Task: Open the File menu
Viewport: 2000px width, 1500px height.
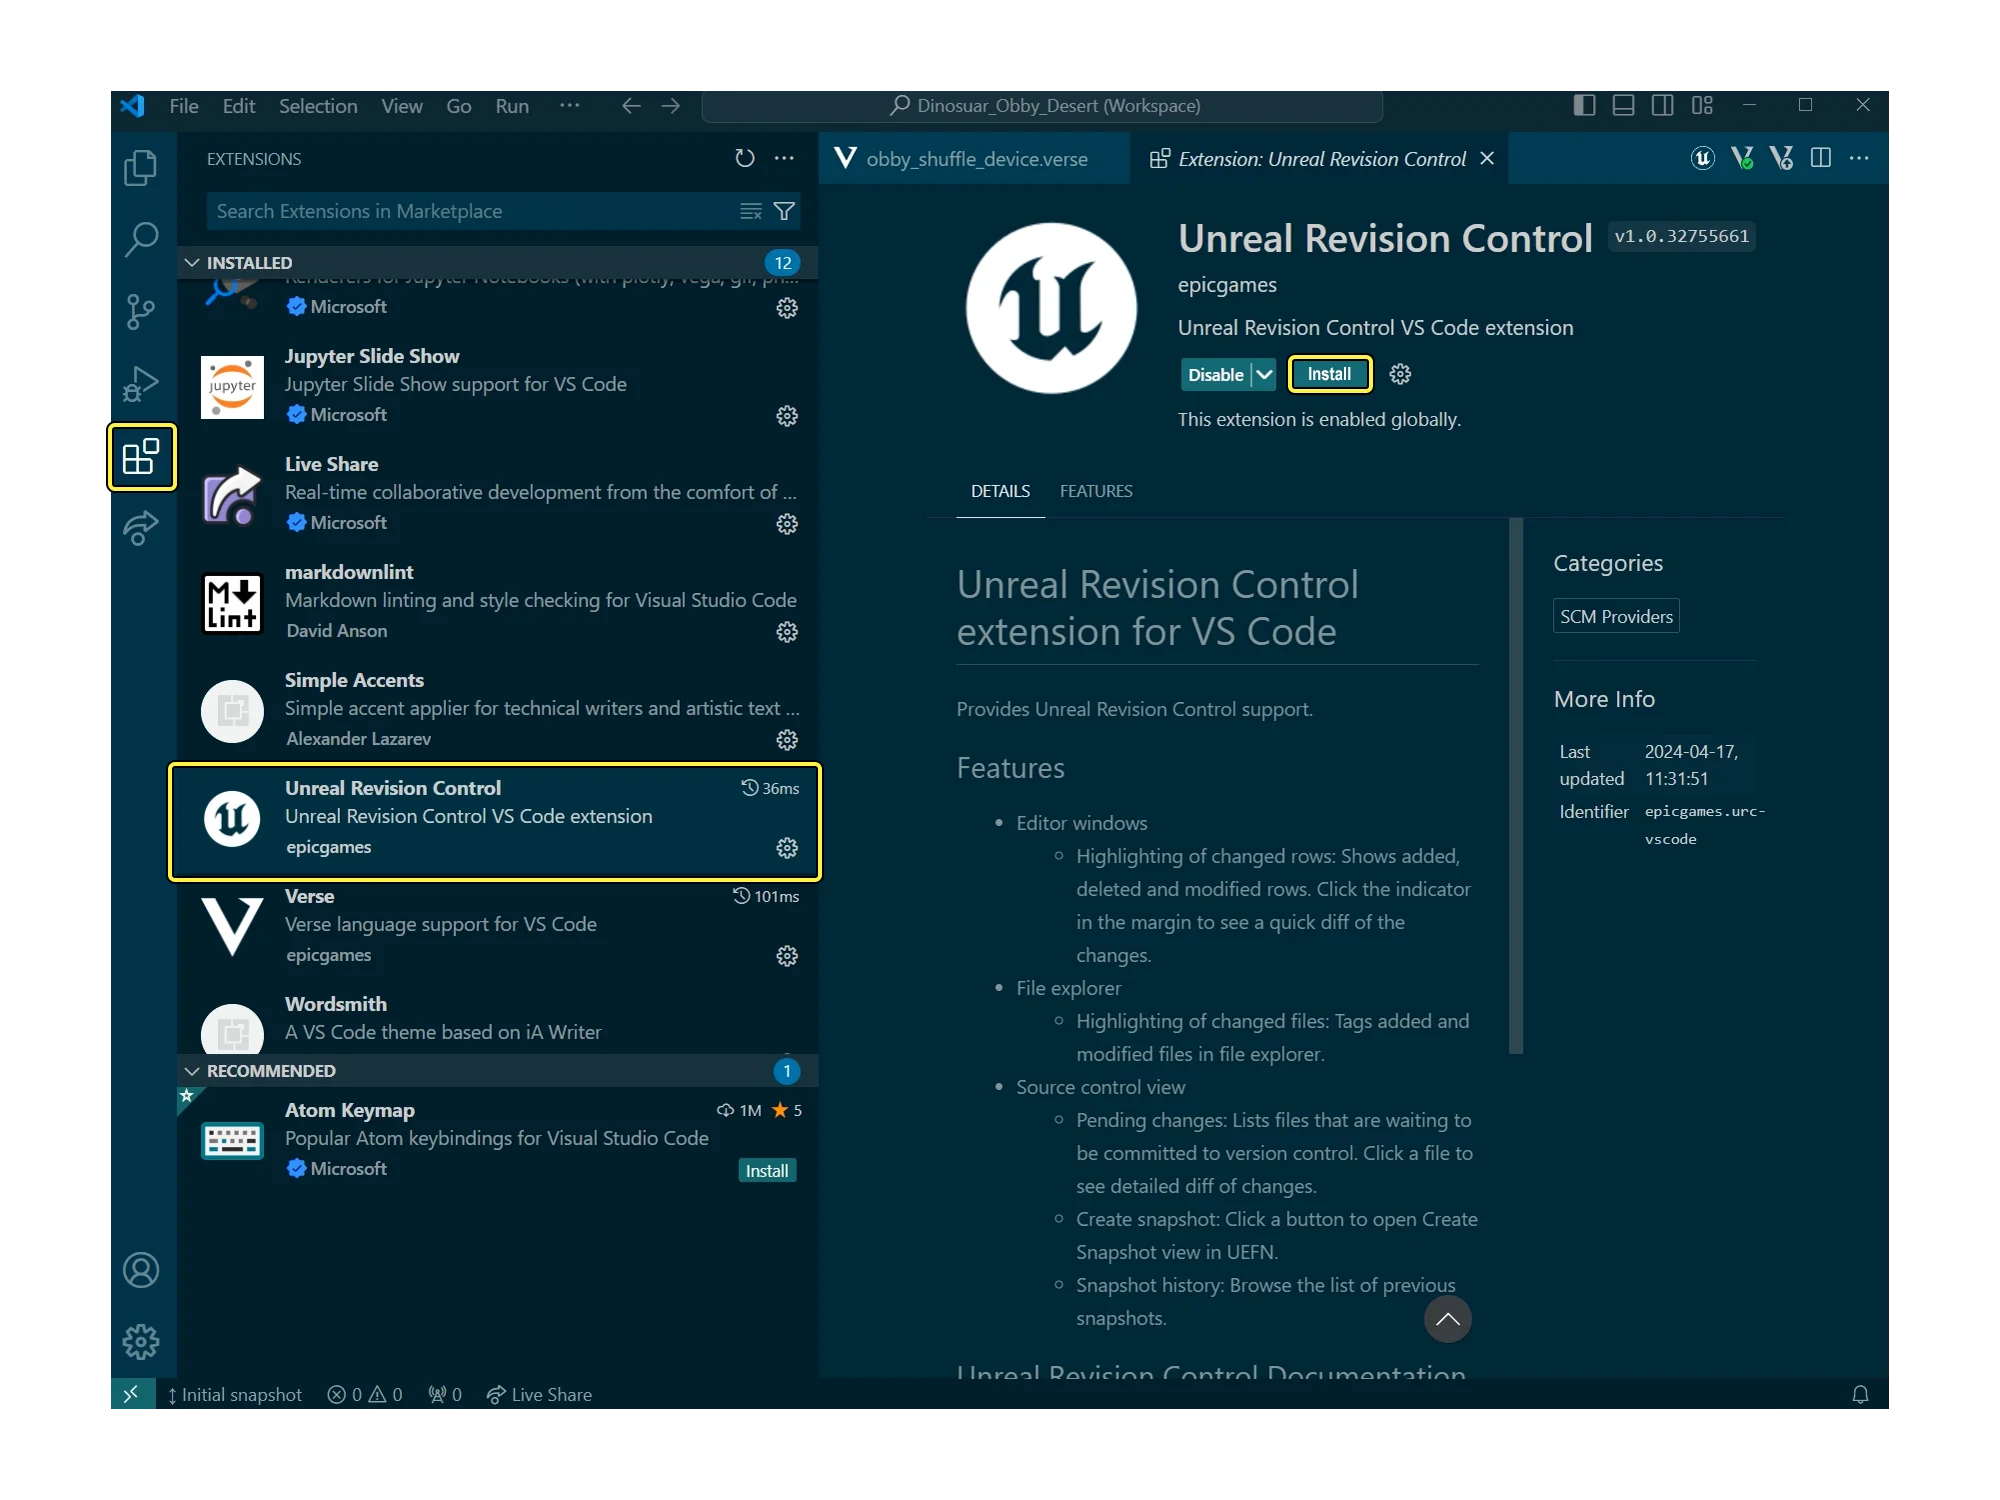Action: 184,105
